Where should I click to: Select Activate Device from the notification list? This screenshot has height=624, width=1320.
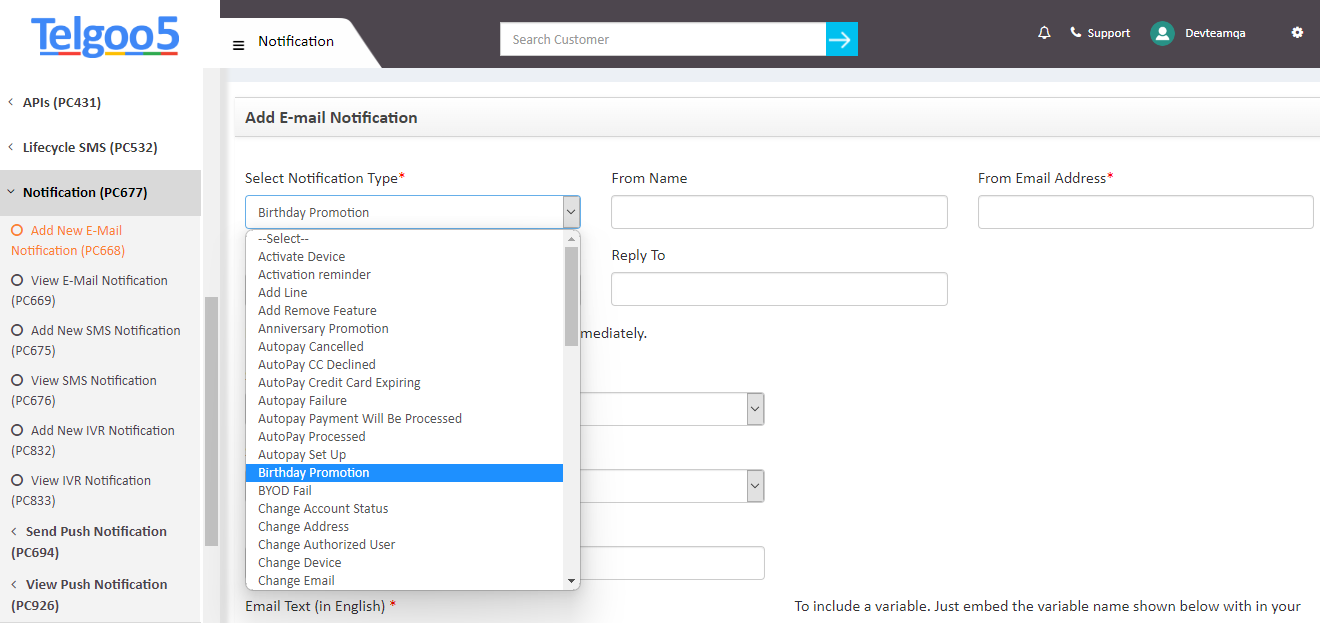(x=301, y=256)
